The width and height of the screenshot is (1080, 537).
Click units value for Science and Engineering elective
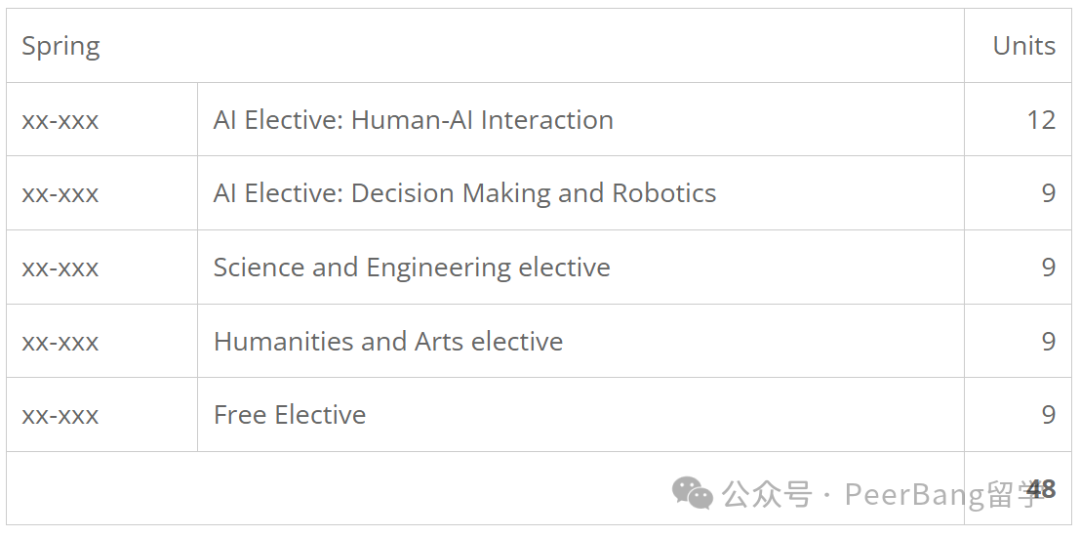tap(1048, 267)
